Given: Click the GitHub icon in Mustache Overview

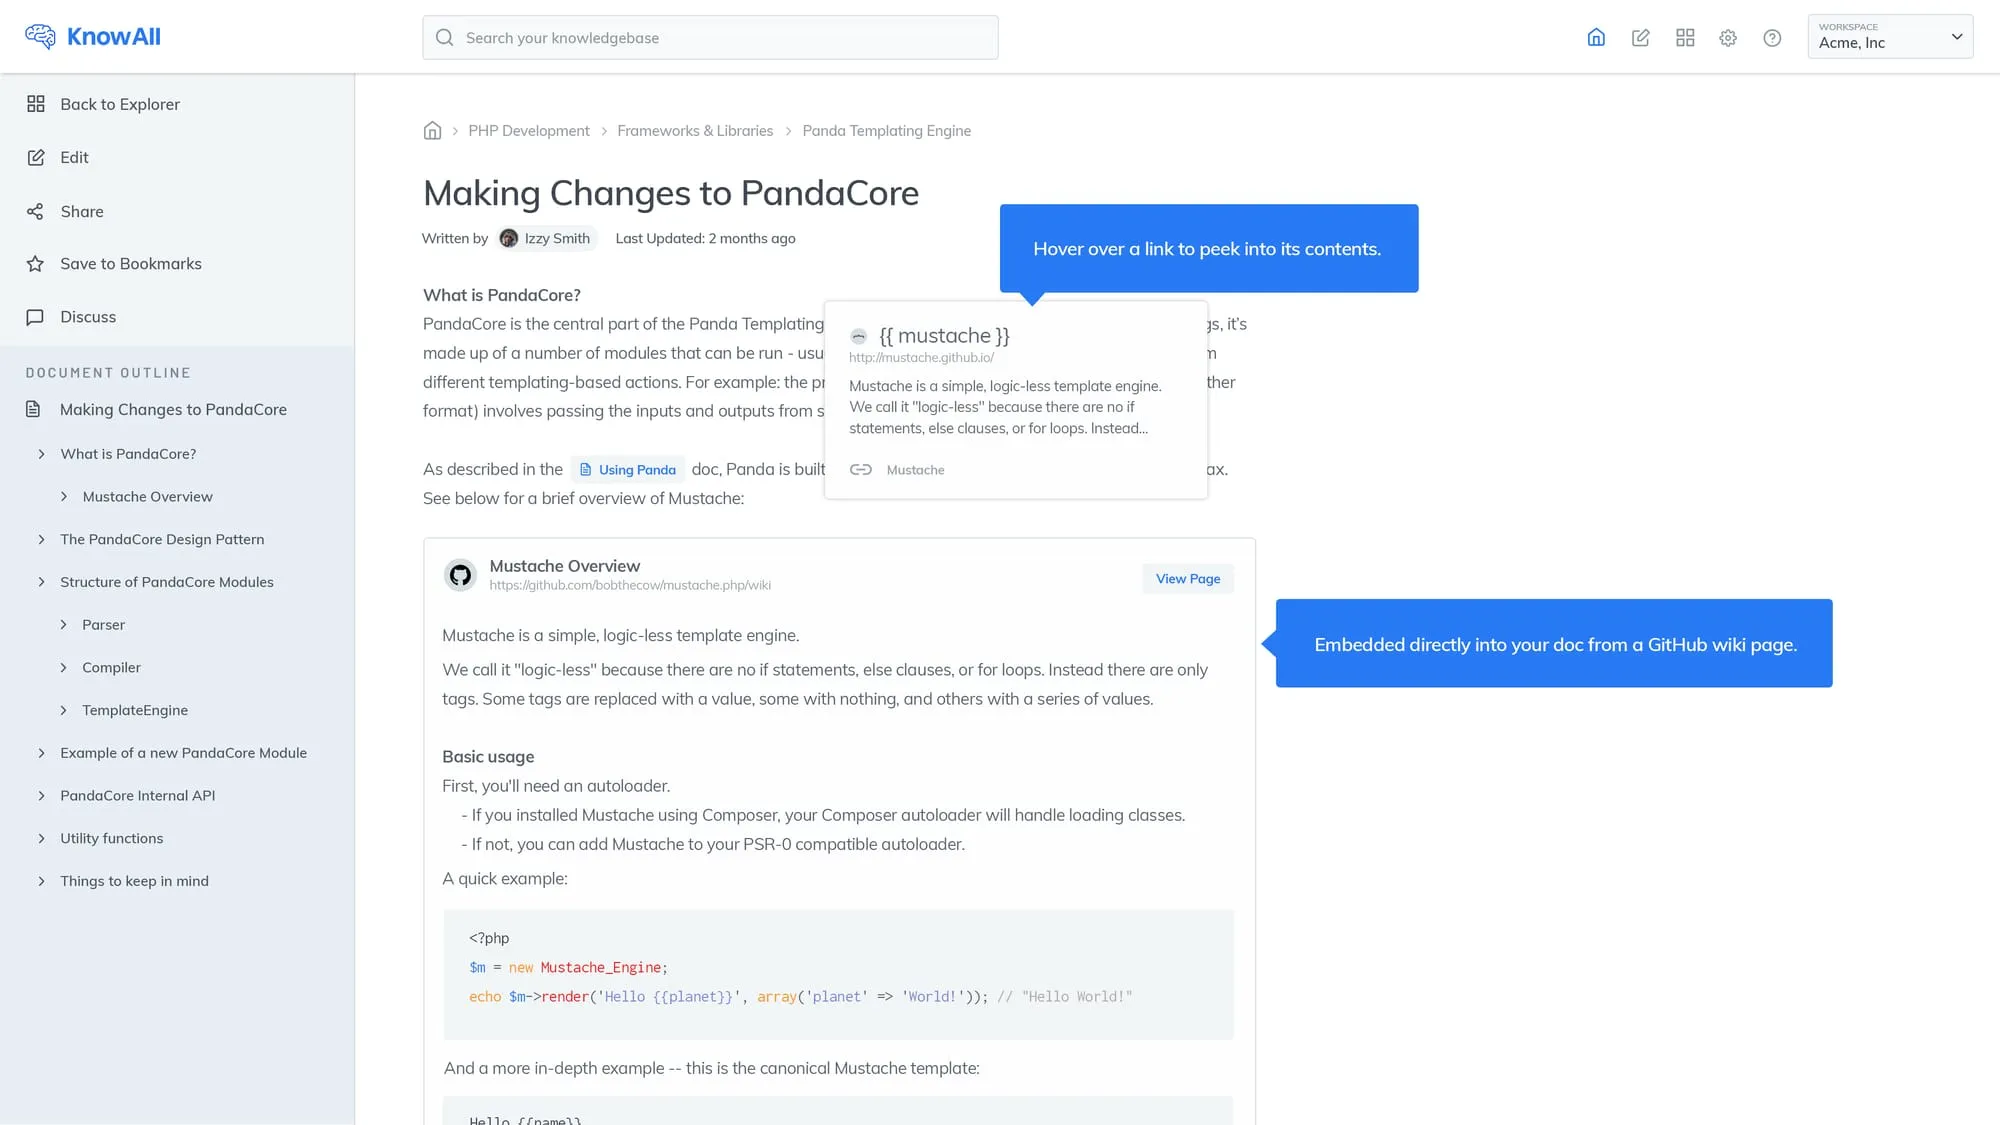Looking at the screenshot, I should pos(460,575).
